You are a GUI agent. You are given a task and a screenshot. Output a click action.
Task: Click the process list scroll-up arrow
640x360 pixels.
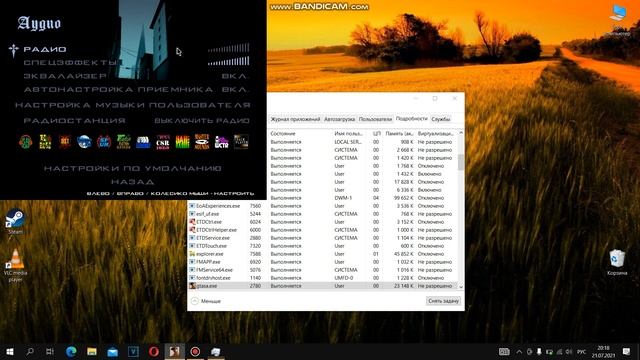click(x=461, y=133)
